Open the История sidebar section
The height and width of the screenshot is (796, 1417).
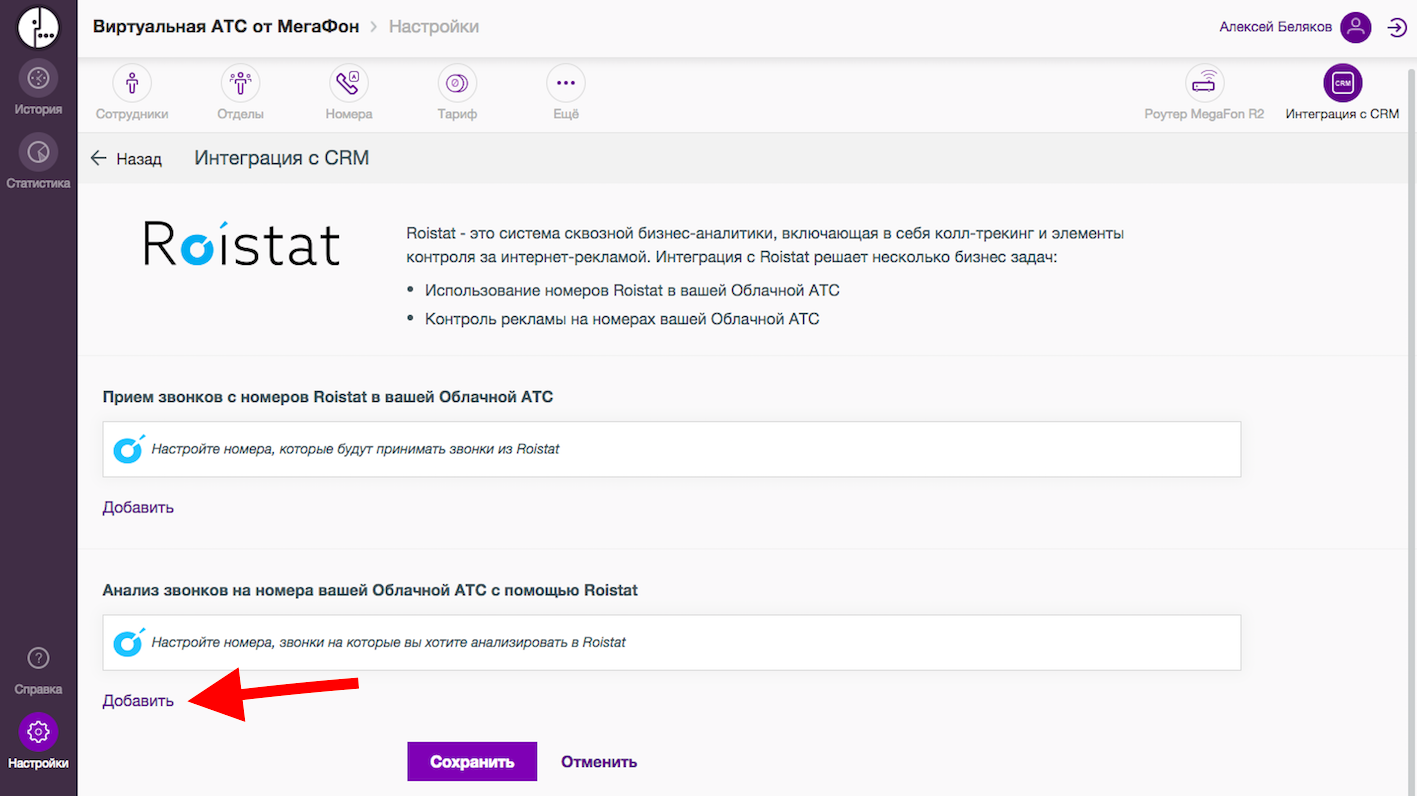tap(38, 88)
